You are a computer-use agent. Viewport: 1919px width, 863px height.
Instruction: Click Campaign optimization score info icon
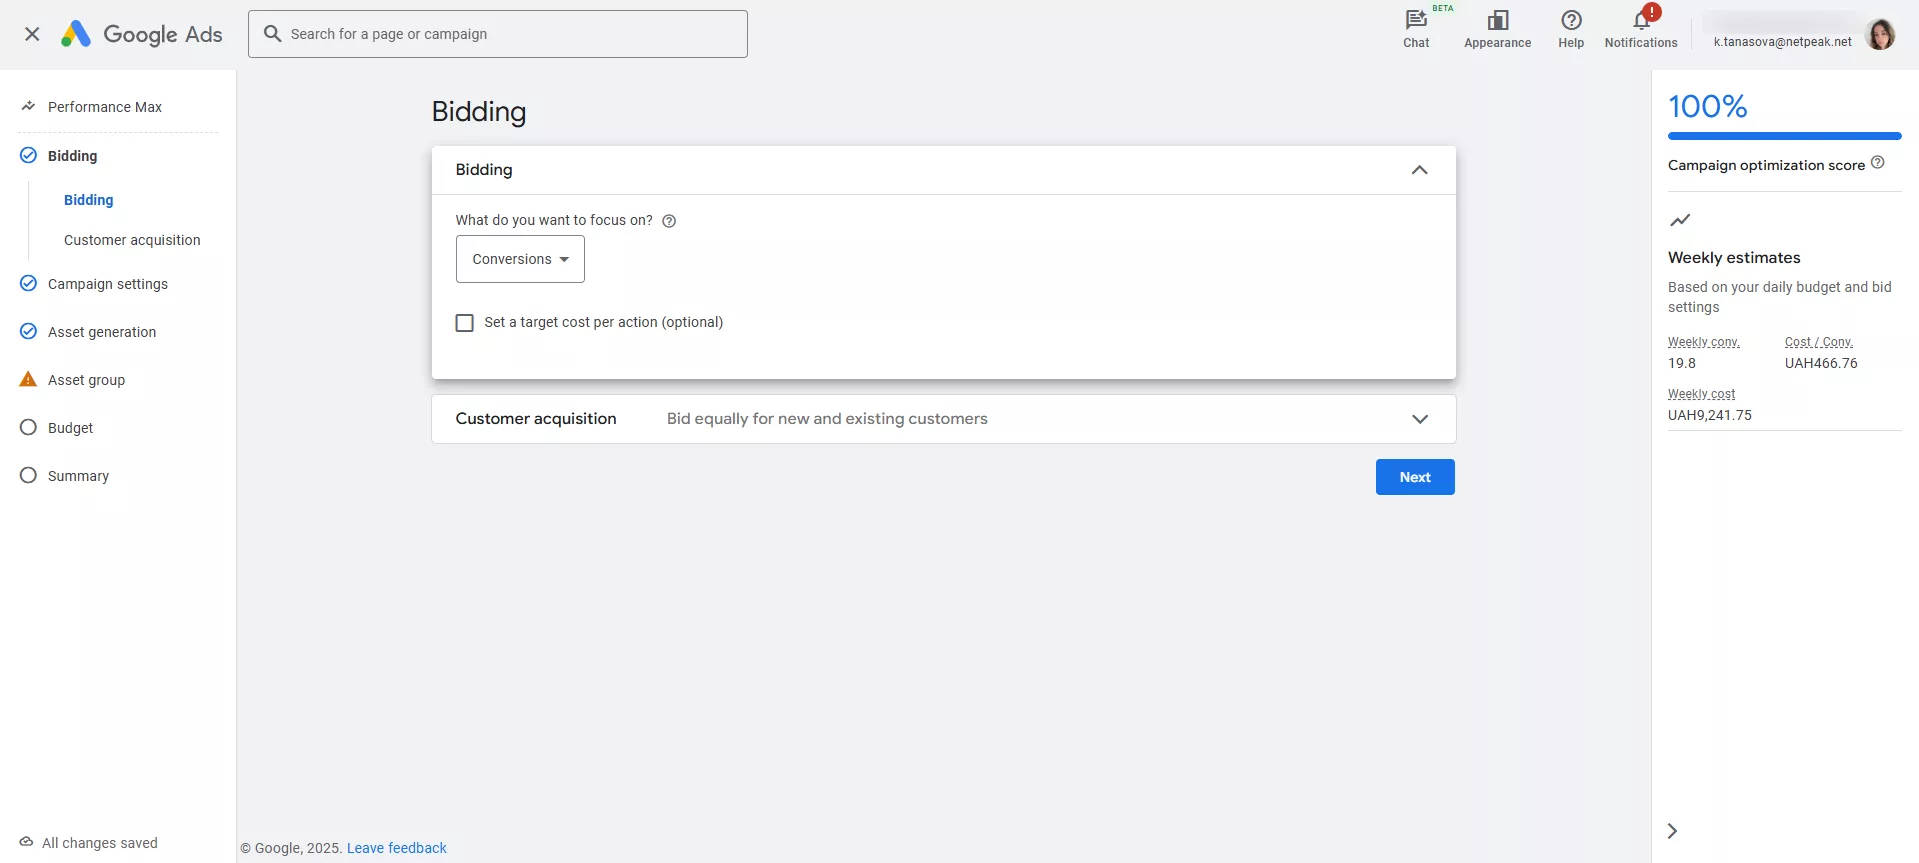click(x=1877, y=163)
